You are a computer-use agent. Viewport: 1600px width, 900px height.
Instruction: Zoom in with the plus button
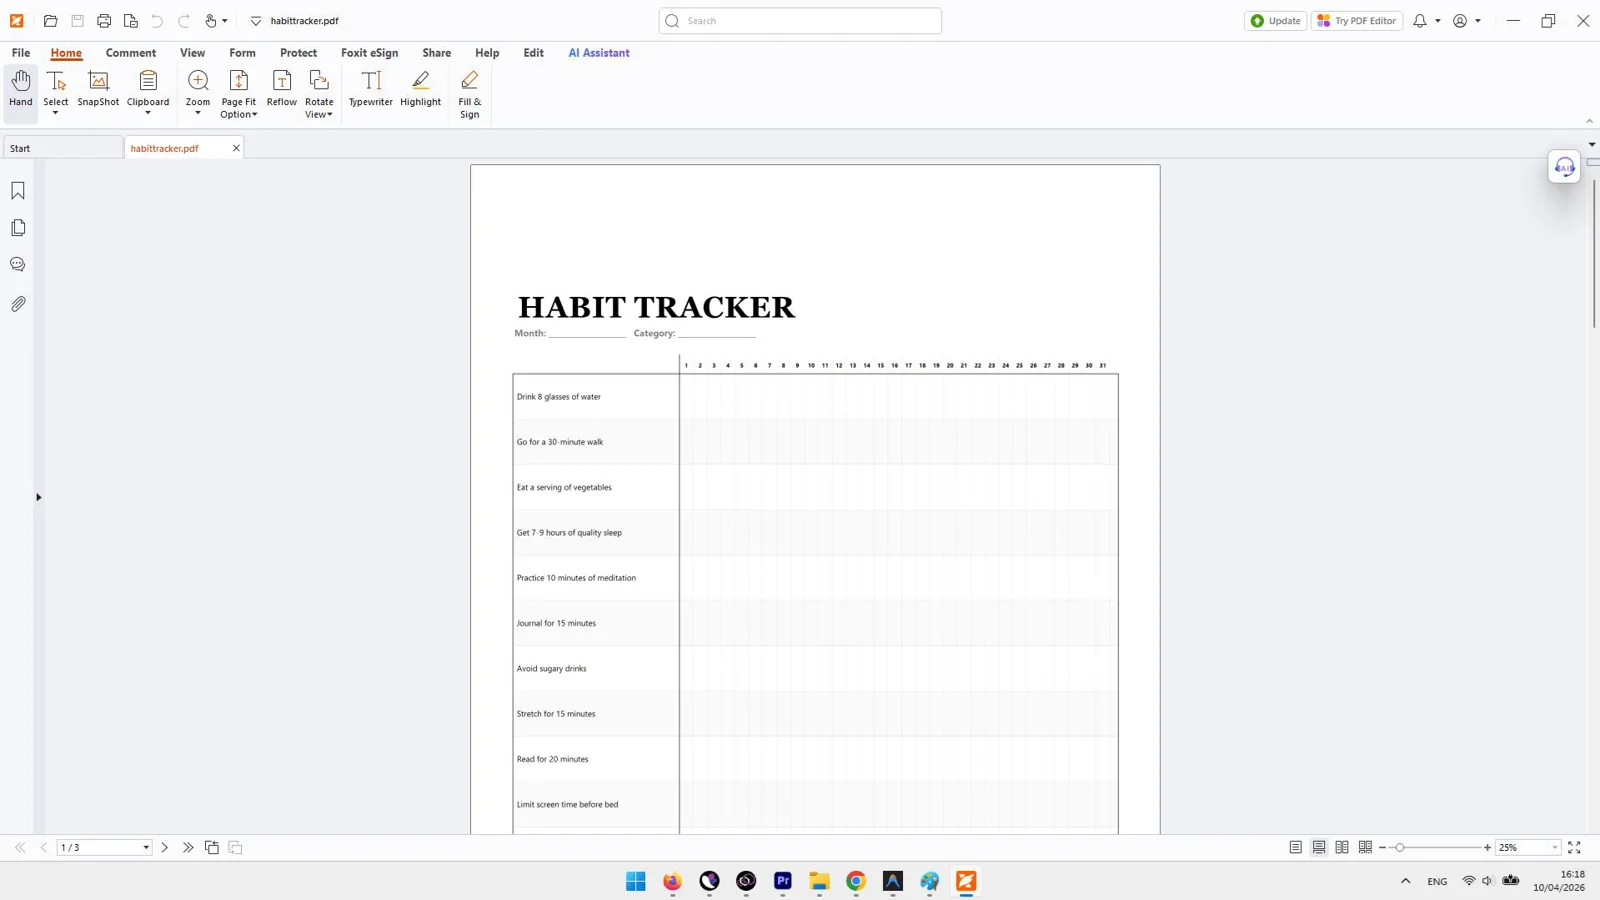tap(1487, 848)
